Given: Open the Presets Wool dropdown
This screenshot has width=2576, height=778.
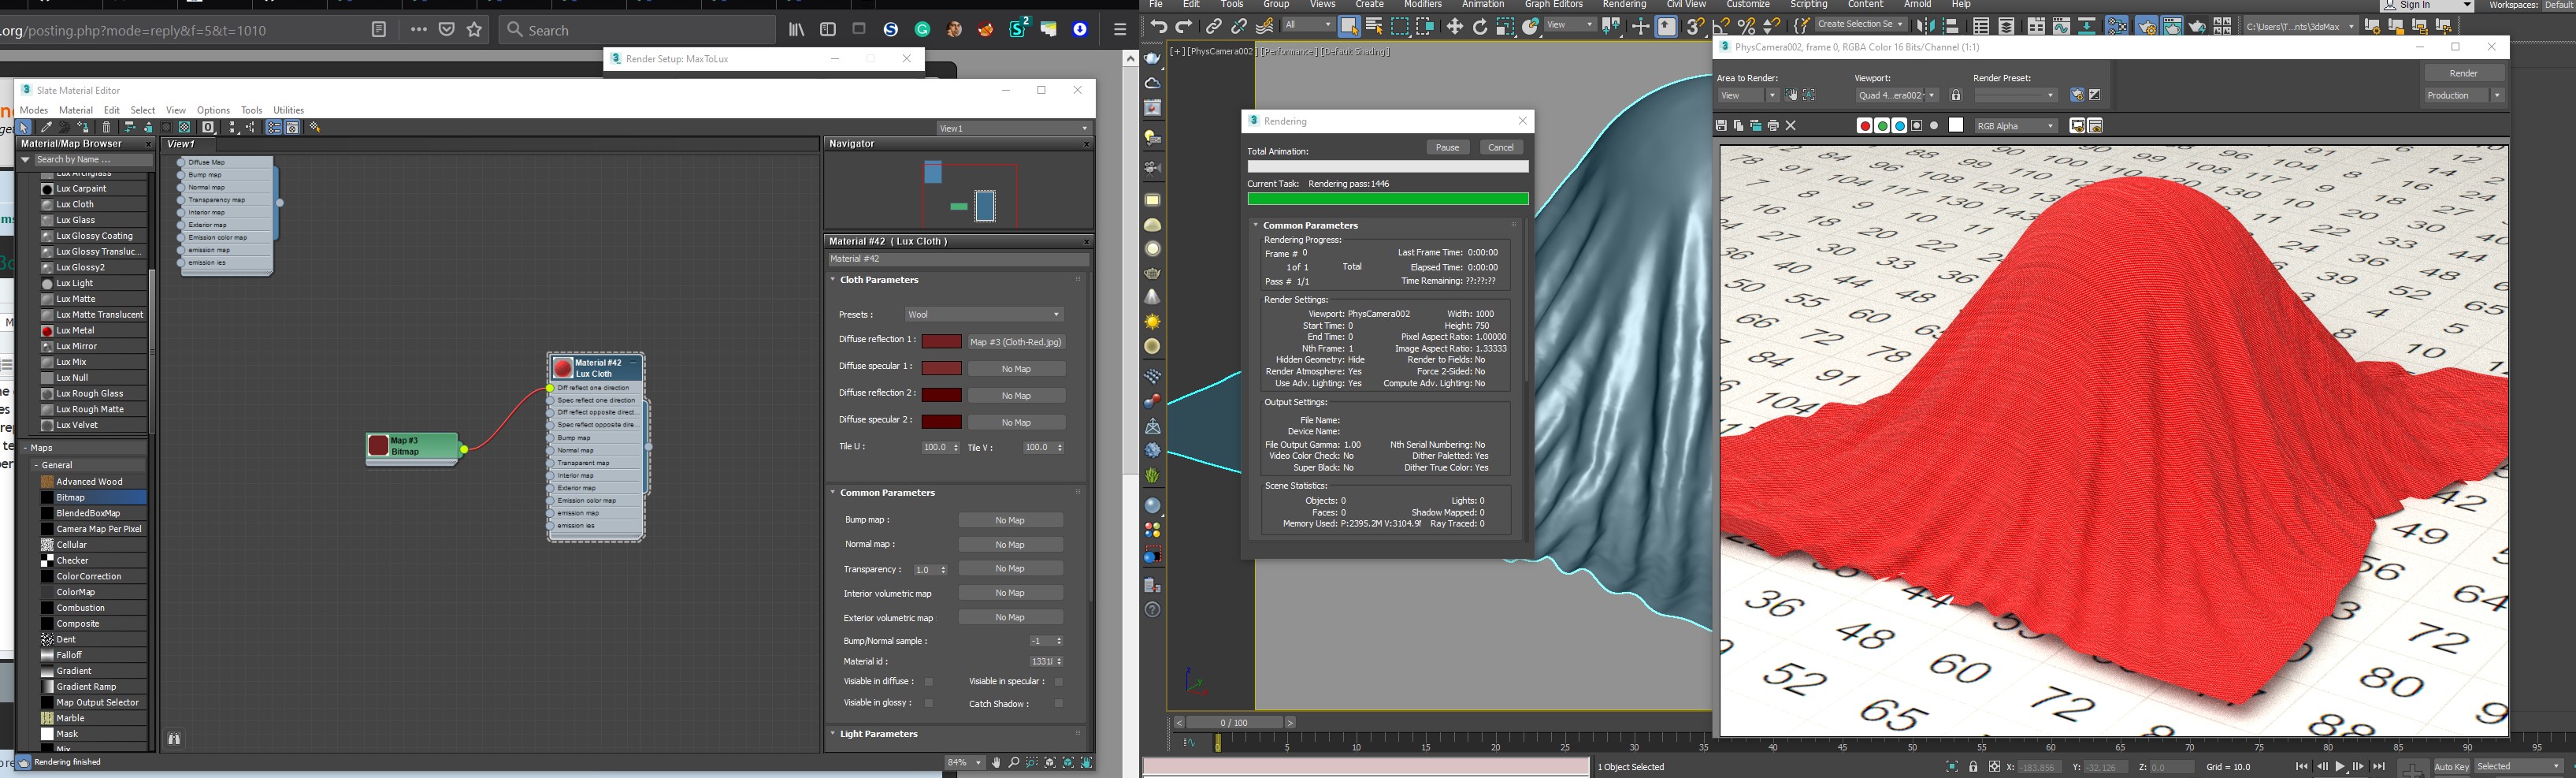Looking at the screenshot, I should [x=984, y=315].
